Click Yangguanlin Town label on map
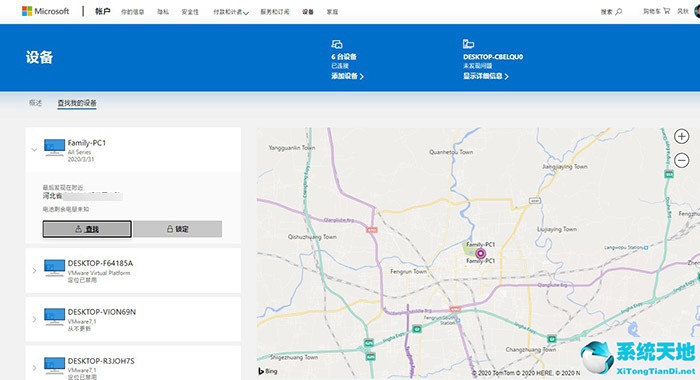The height and width of the screenshot is (380, 700). [292, 148]
